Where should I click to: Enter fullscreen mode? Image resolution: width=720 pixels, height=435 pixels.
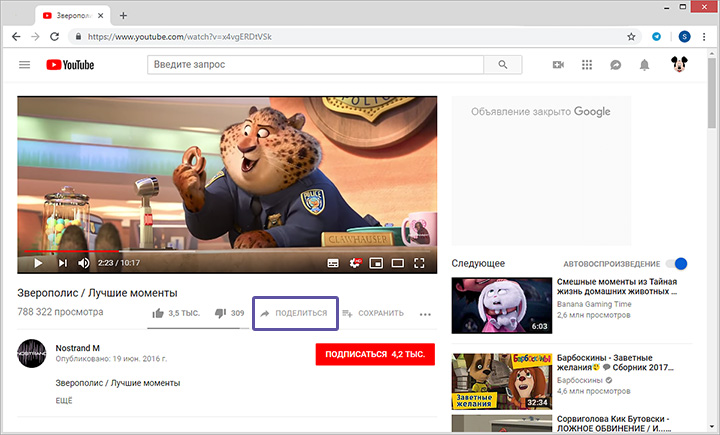click(419, 263)
